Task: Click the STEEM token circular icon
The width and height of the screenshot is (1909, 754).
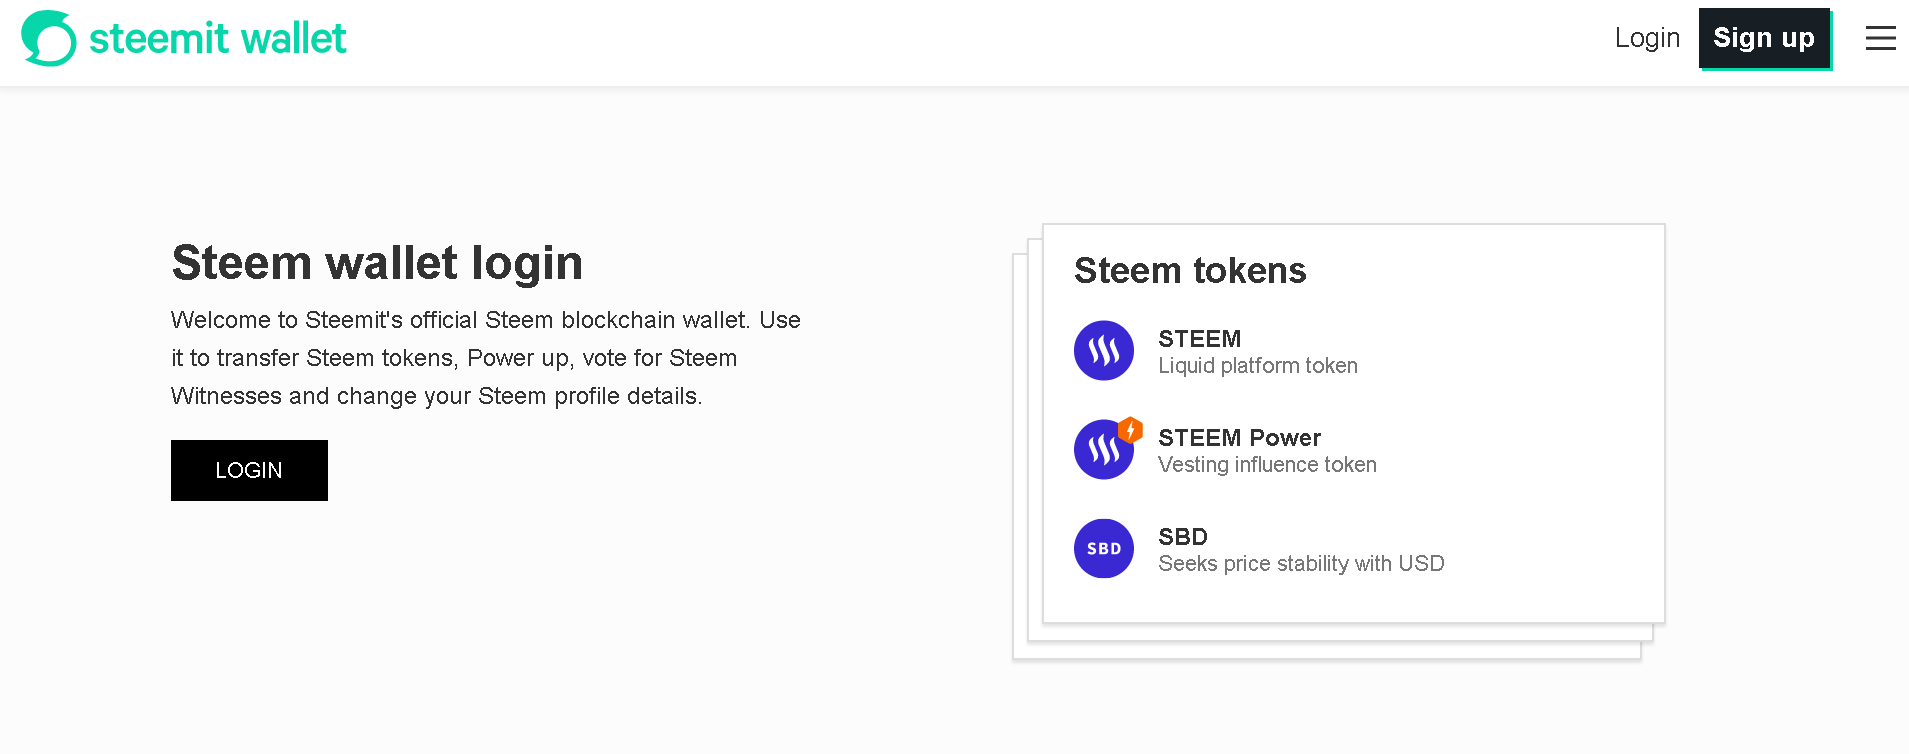Action: click(1103, 350)
